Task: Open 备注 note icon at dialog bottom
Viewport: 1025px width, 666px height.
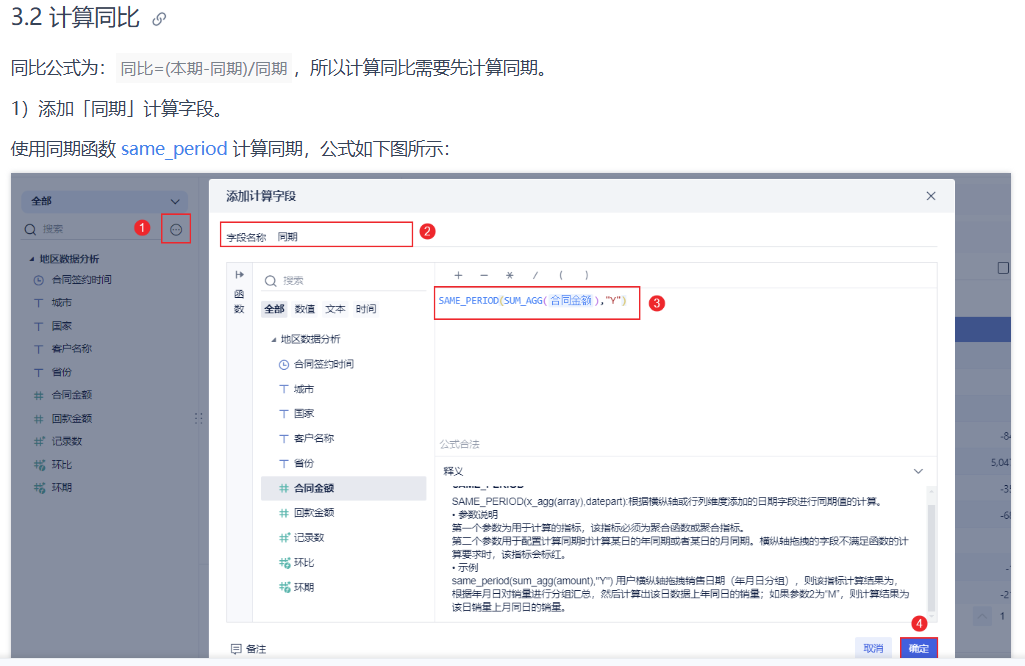Action: click(236, 649)
